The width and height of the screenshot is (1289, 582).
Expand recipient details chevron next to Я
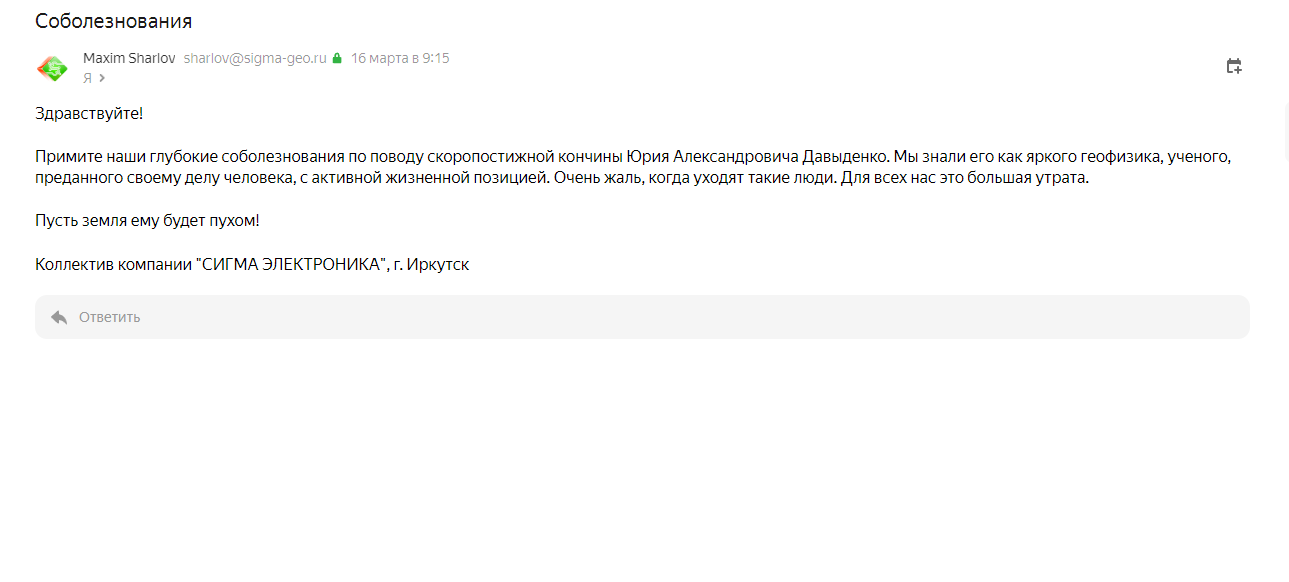point(102,78)
